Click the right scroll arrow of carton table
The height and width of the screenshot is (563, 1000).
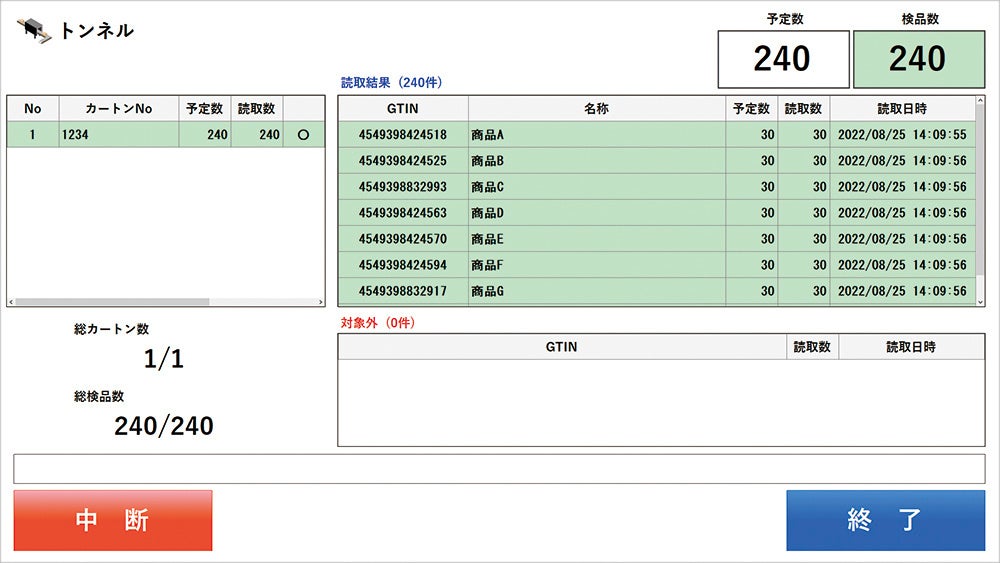321,302
